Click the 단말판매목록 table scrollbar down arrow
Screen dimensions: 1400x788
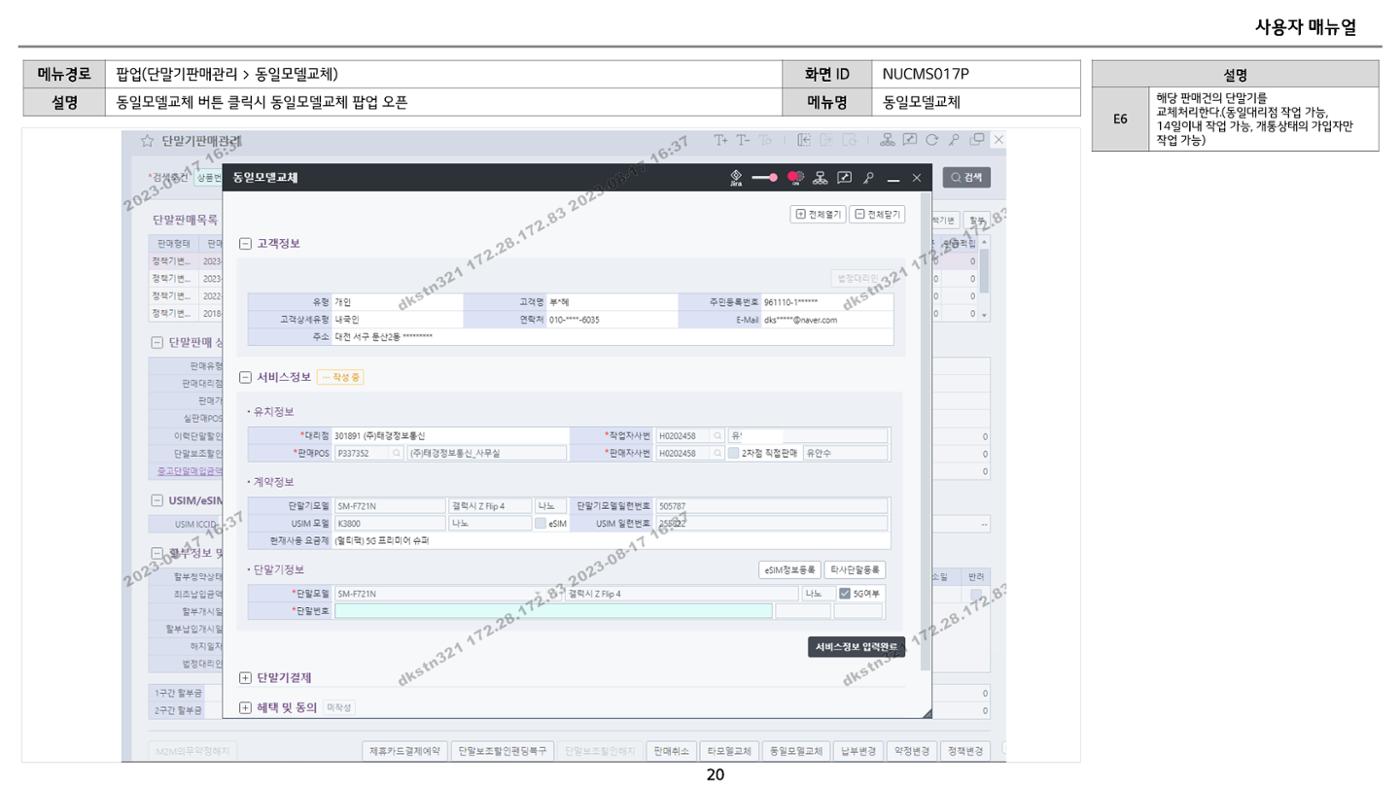(x=985, y=313)
